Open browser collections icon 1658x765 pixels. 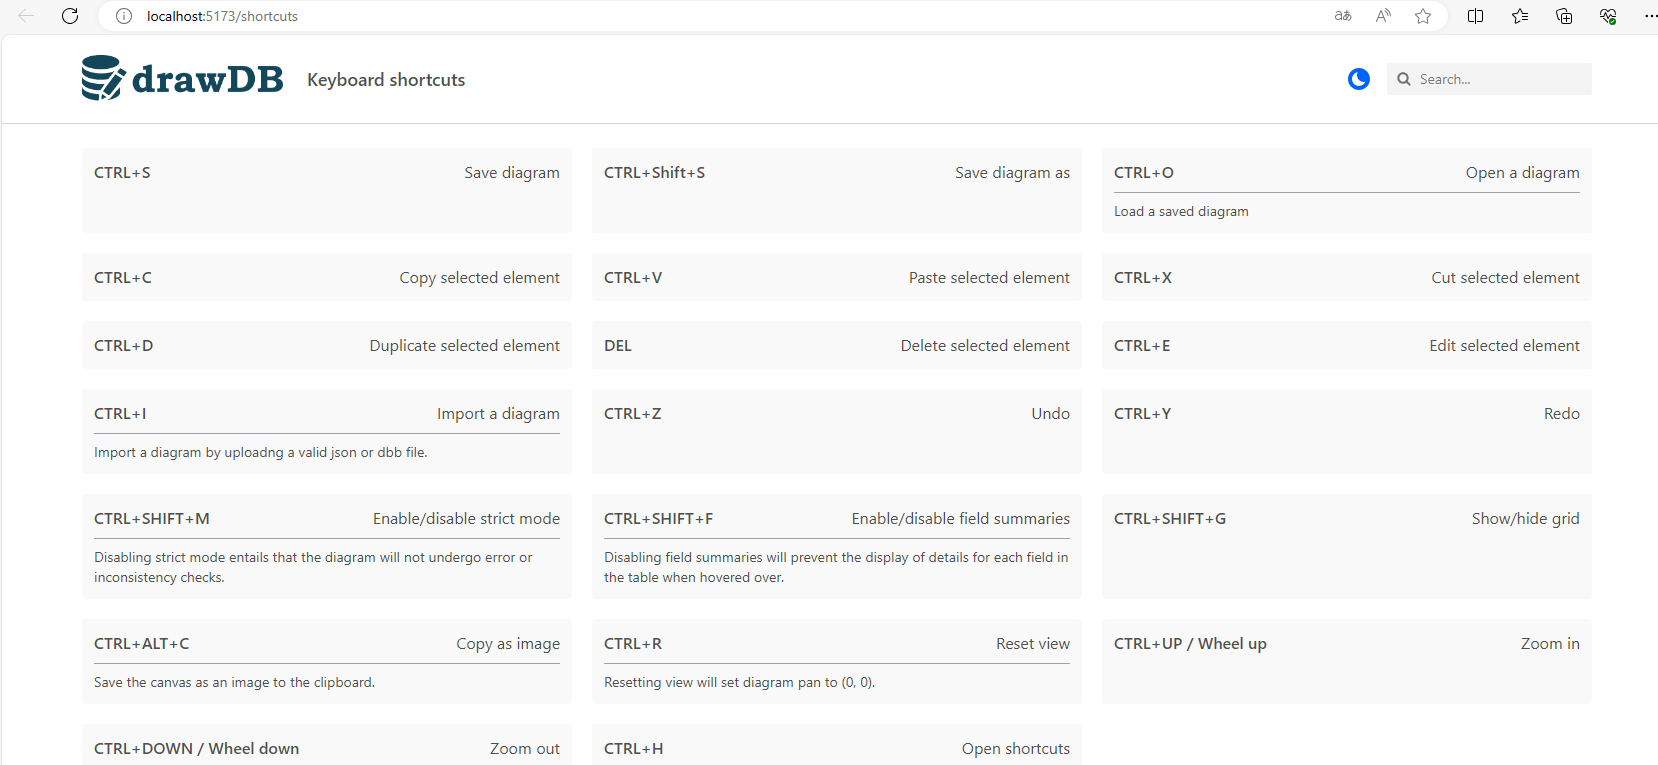(x=1564, y=16)
